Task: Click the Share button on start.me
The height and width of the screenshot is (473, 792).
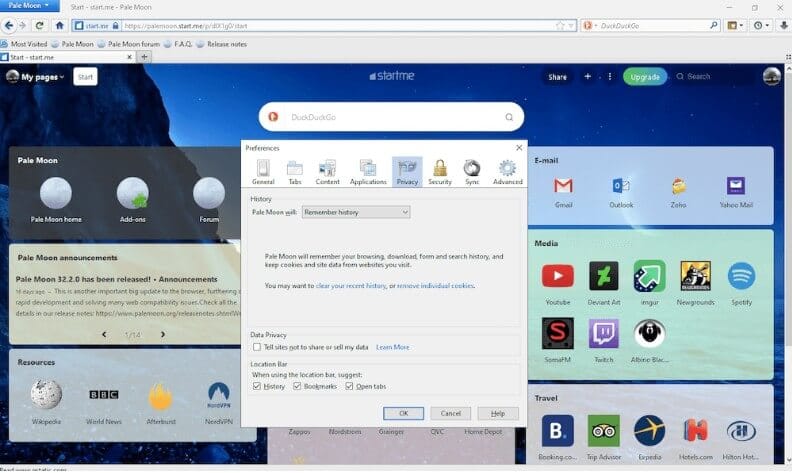Action: tap(557, 77)
